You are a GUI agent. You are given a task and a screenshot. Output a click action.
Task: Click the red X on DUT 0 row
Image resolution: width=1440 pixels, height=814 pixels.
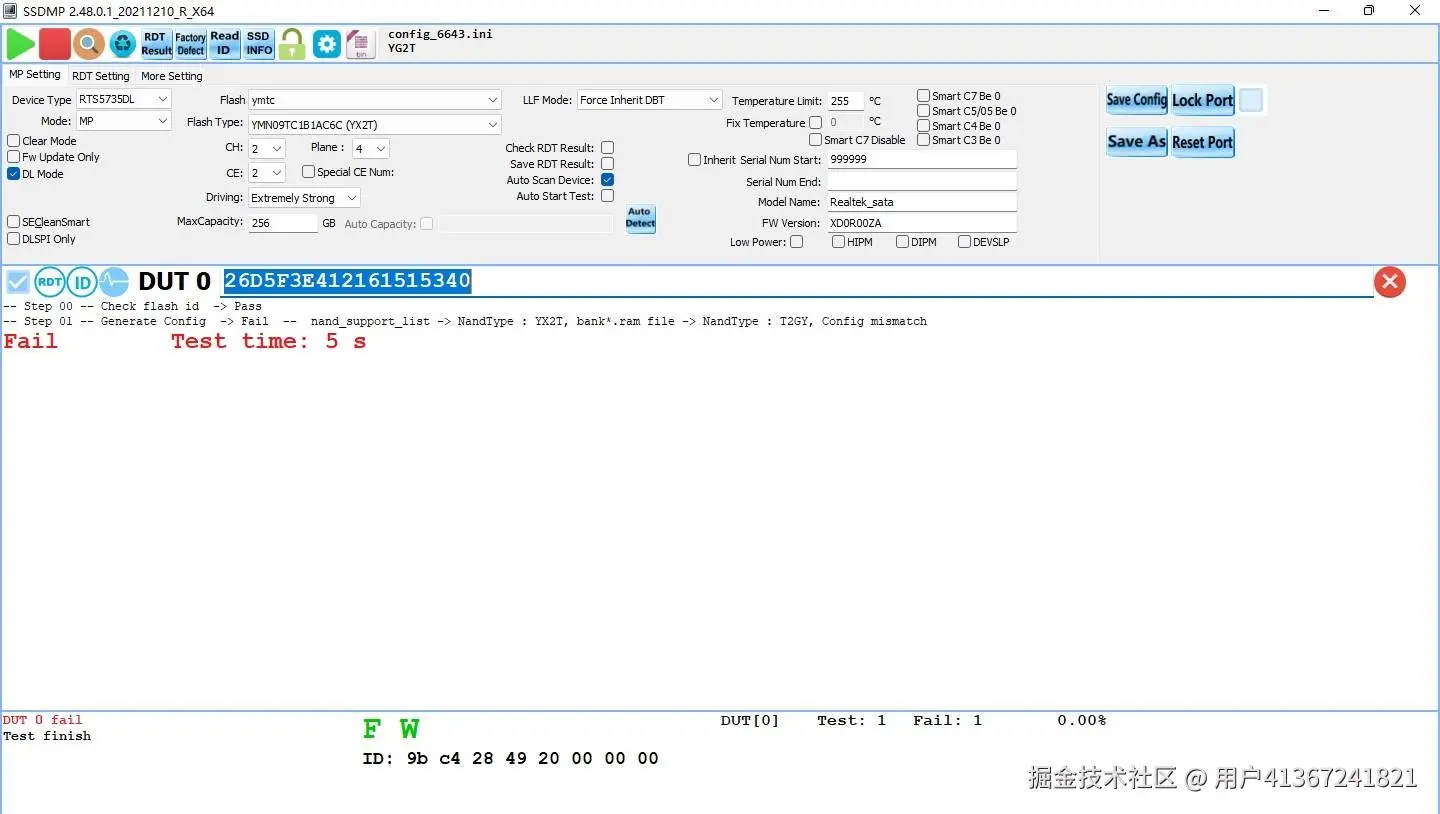pos(1390,282)
